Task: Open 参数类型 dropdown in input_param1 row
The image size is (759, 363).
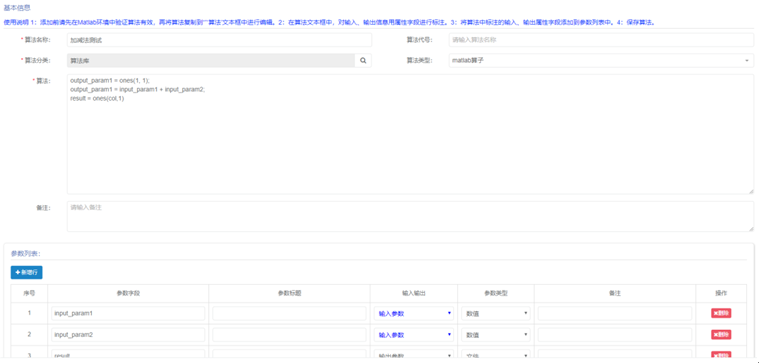Action: click(496, 313)
